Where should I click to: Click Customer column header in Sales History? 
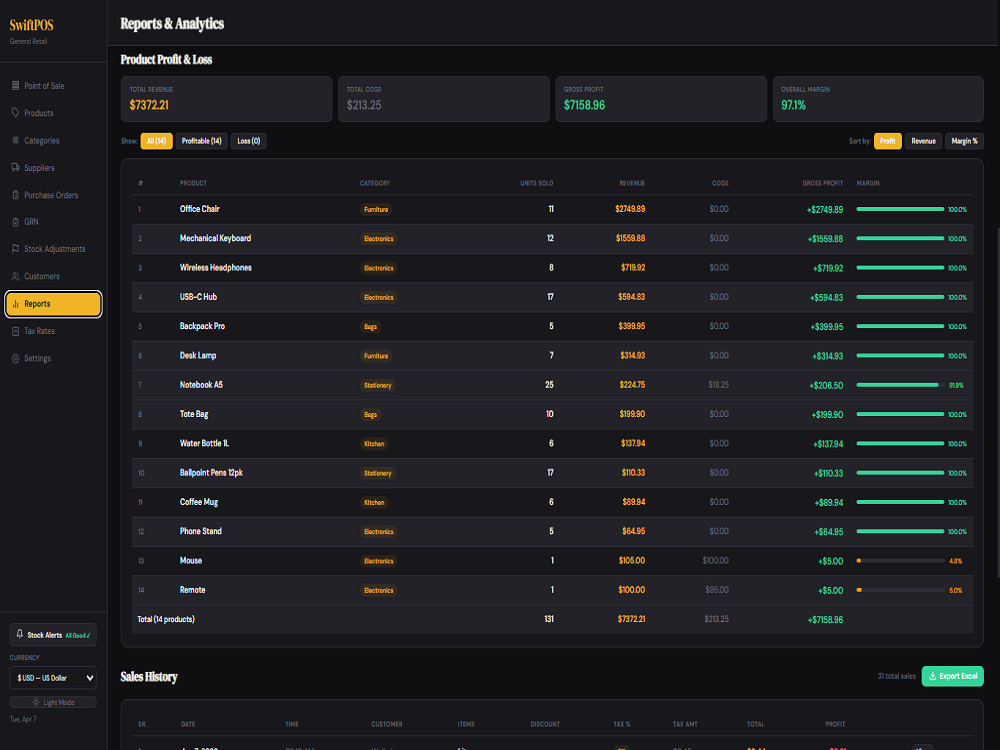click(386, 724)
